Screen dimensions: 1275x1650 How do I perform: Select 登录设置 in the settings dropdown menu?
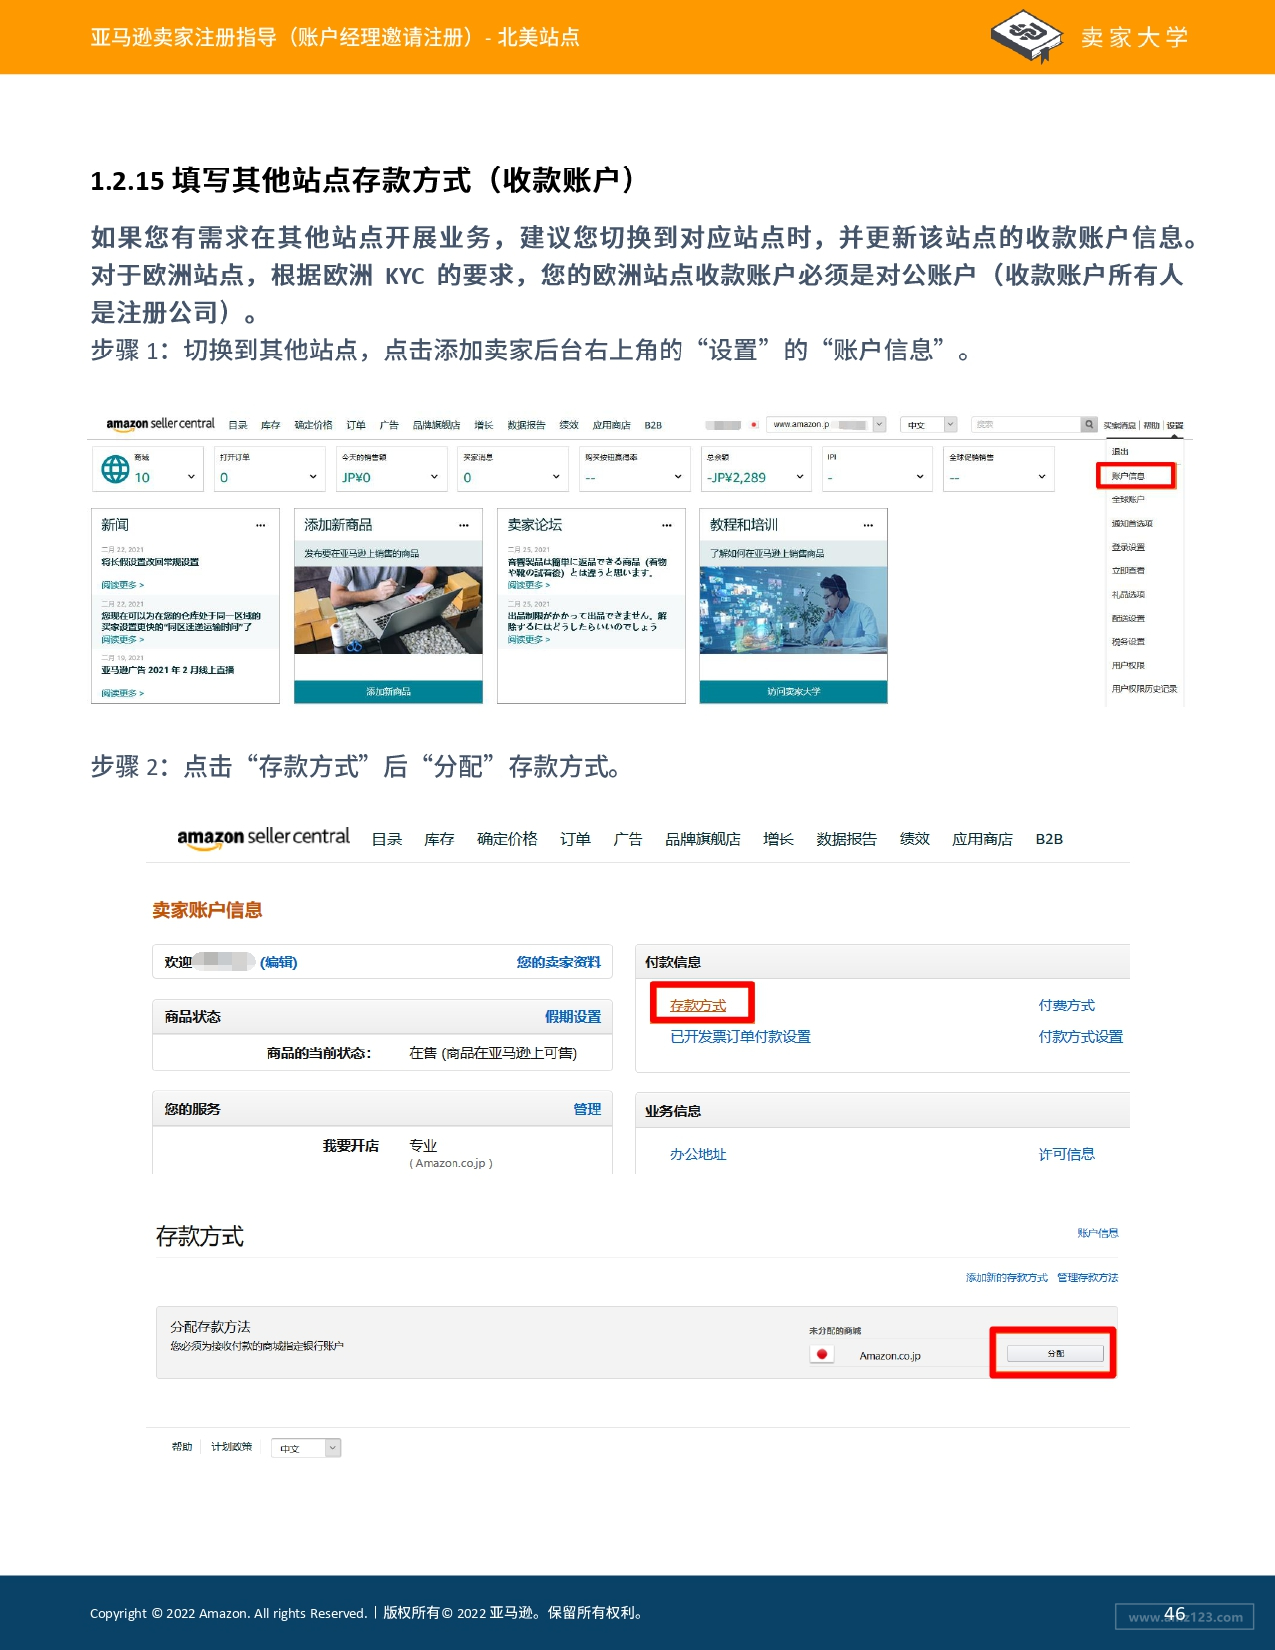(x=1128, y=547)
